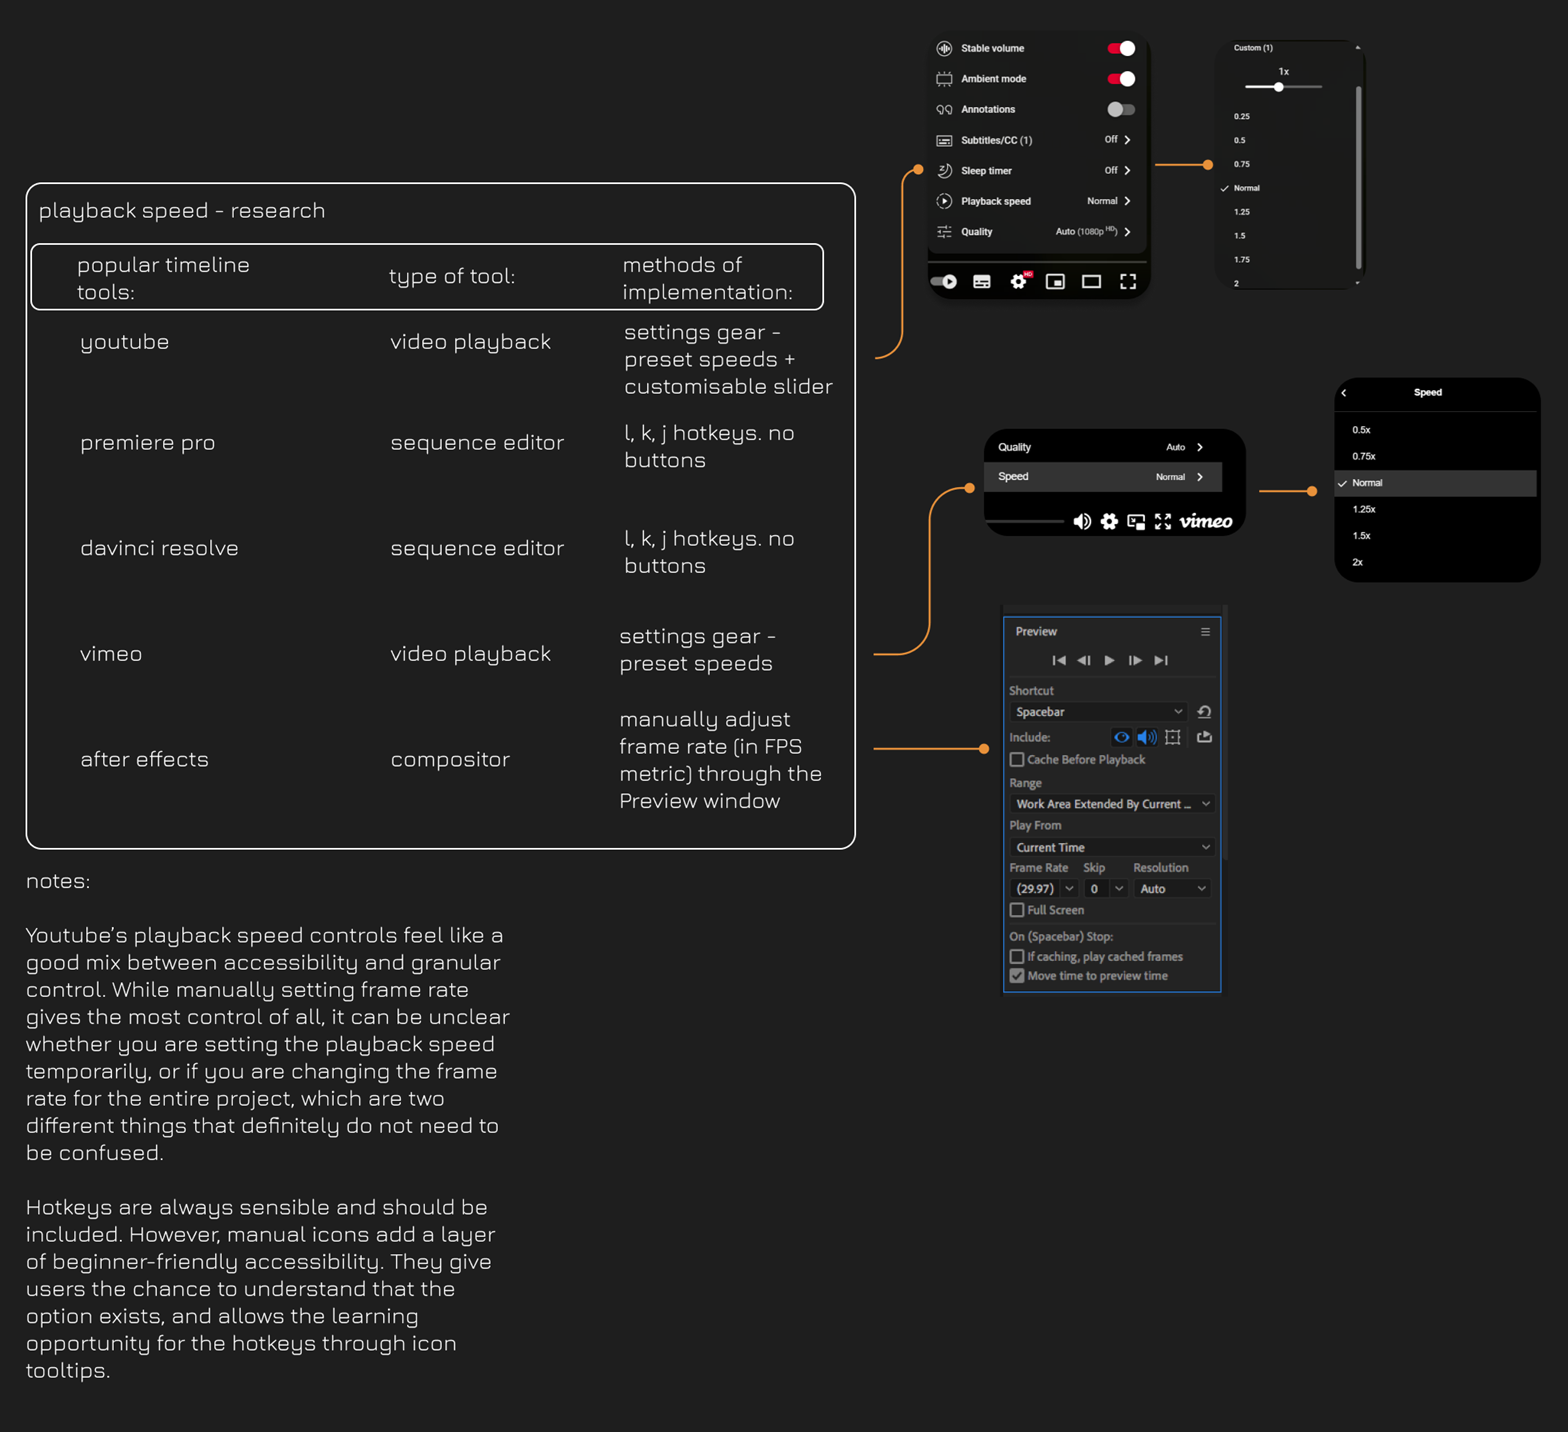
Task: Open the Resolution Auto dropdown
Action: coord(1172,889)
